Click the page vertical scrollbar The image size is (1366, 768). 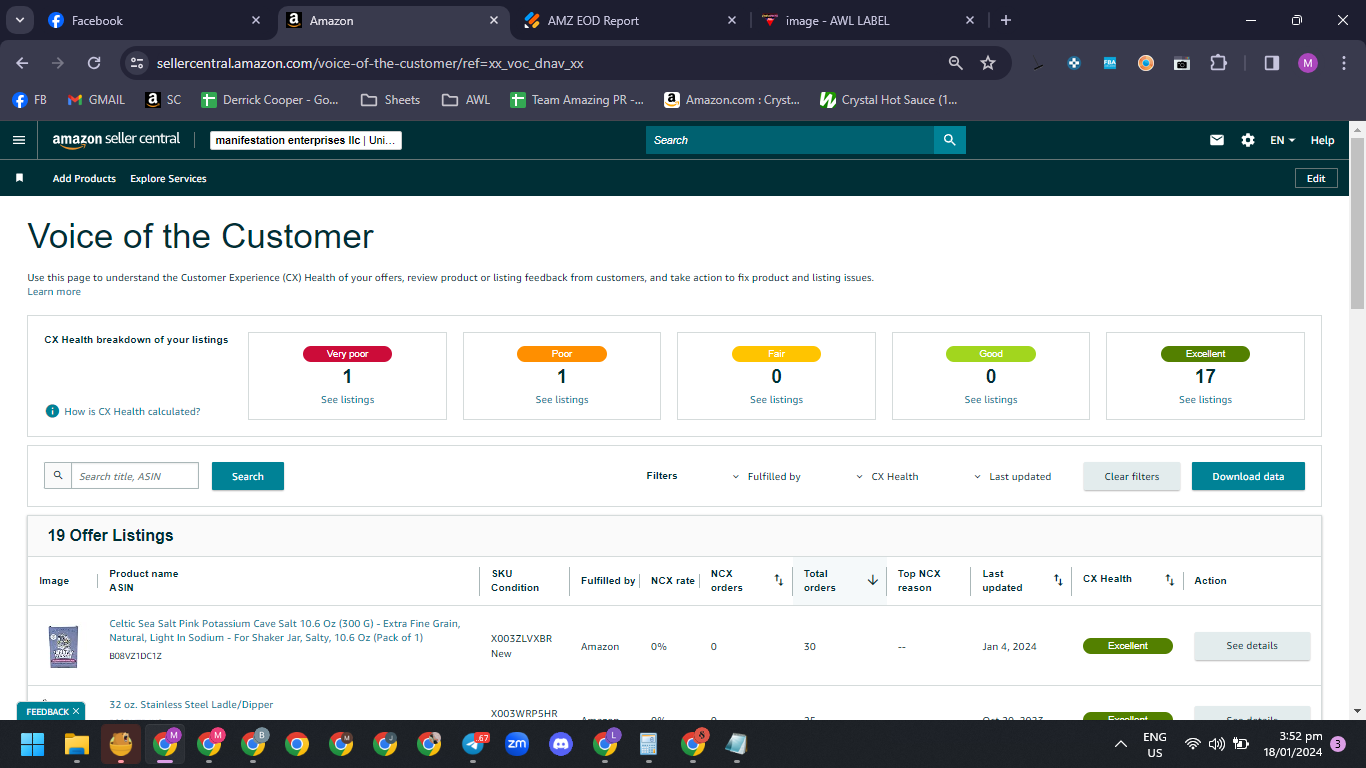click(1357, 225)
